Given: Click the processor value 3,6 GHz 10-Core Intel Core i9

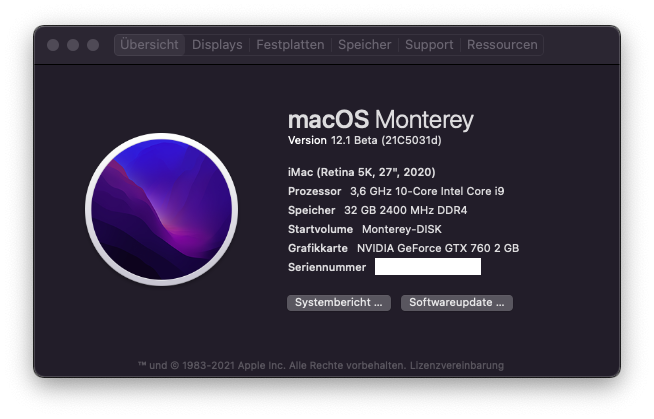Looking at the screenshot, I should [427, 191].
